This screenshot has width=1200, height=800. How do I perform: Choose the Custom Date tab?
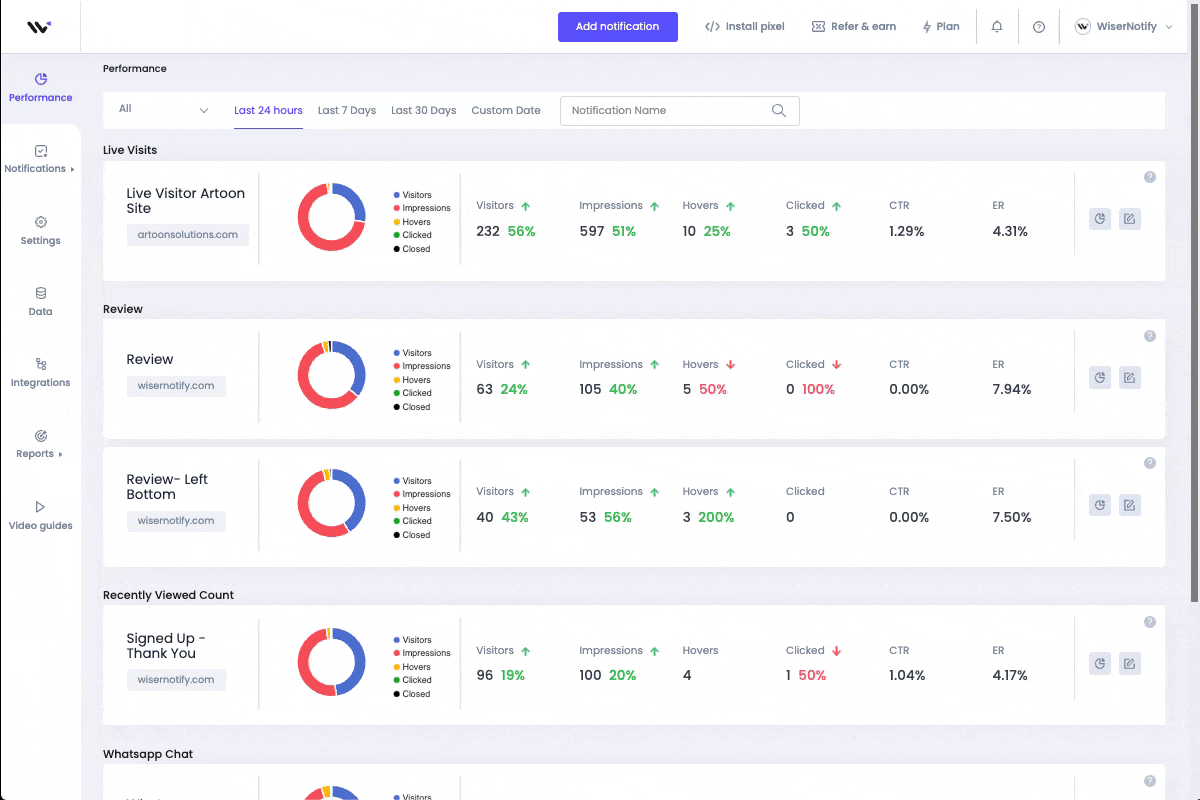[x=506, y=111]
